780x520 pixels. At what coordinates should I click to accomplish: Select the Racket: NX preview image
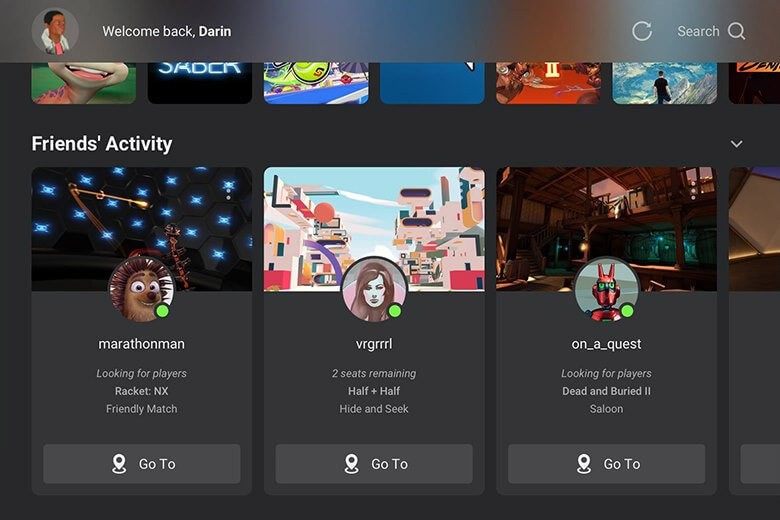click(142, 229)
